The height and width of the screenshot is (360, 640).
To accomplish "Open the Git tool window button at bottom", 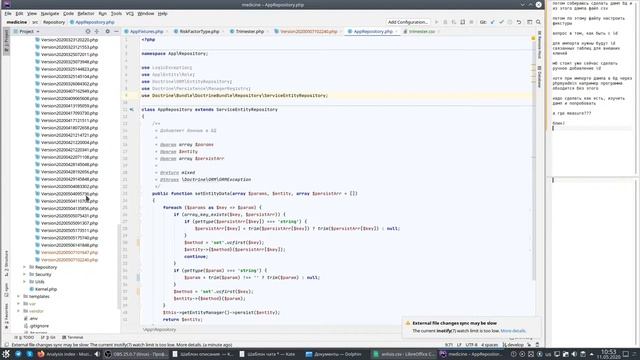I will pos(48,338).
